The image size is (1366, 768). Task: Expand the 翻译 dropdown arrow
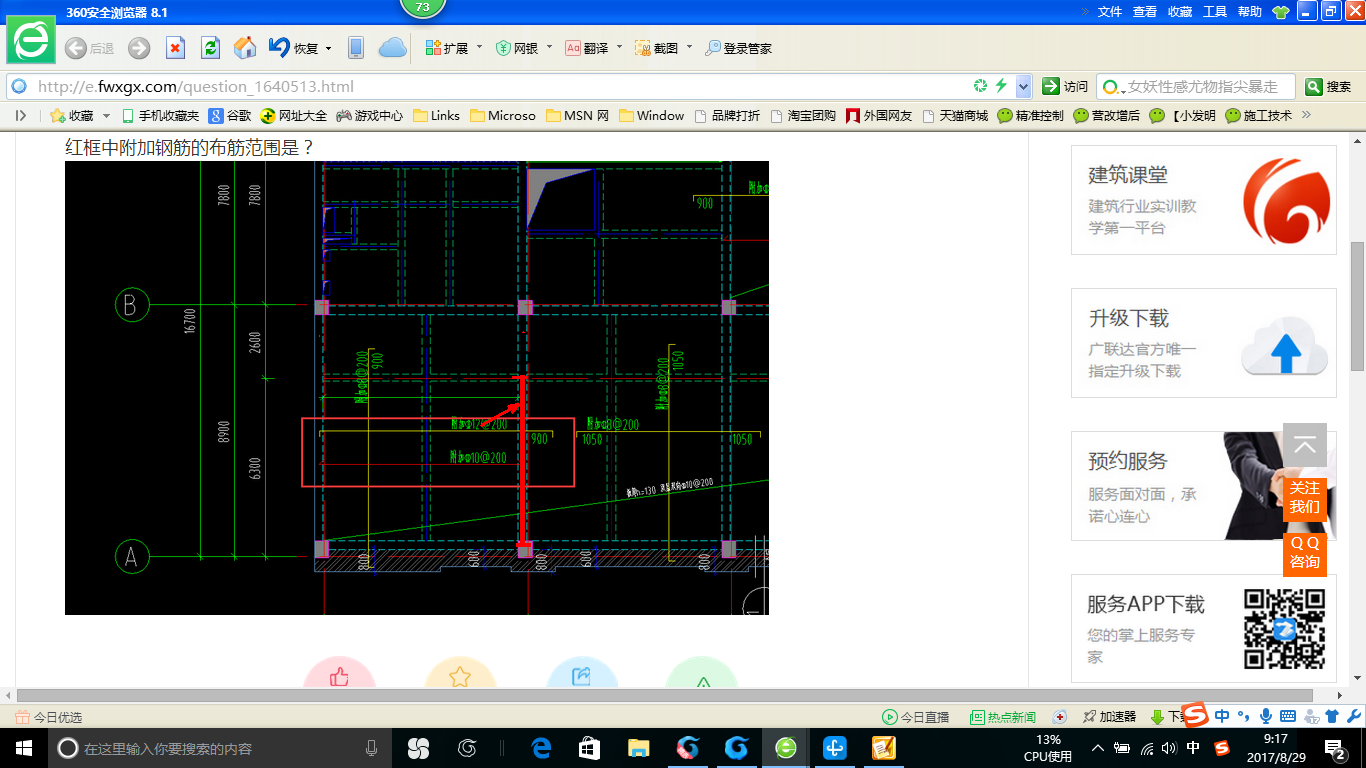(619, 47)
